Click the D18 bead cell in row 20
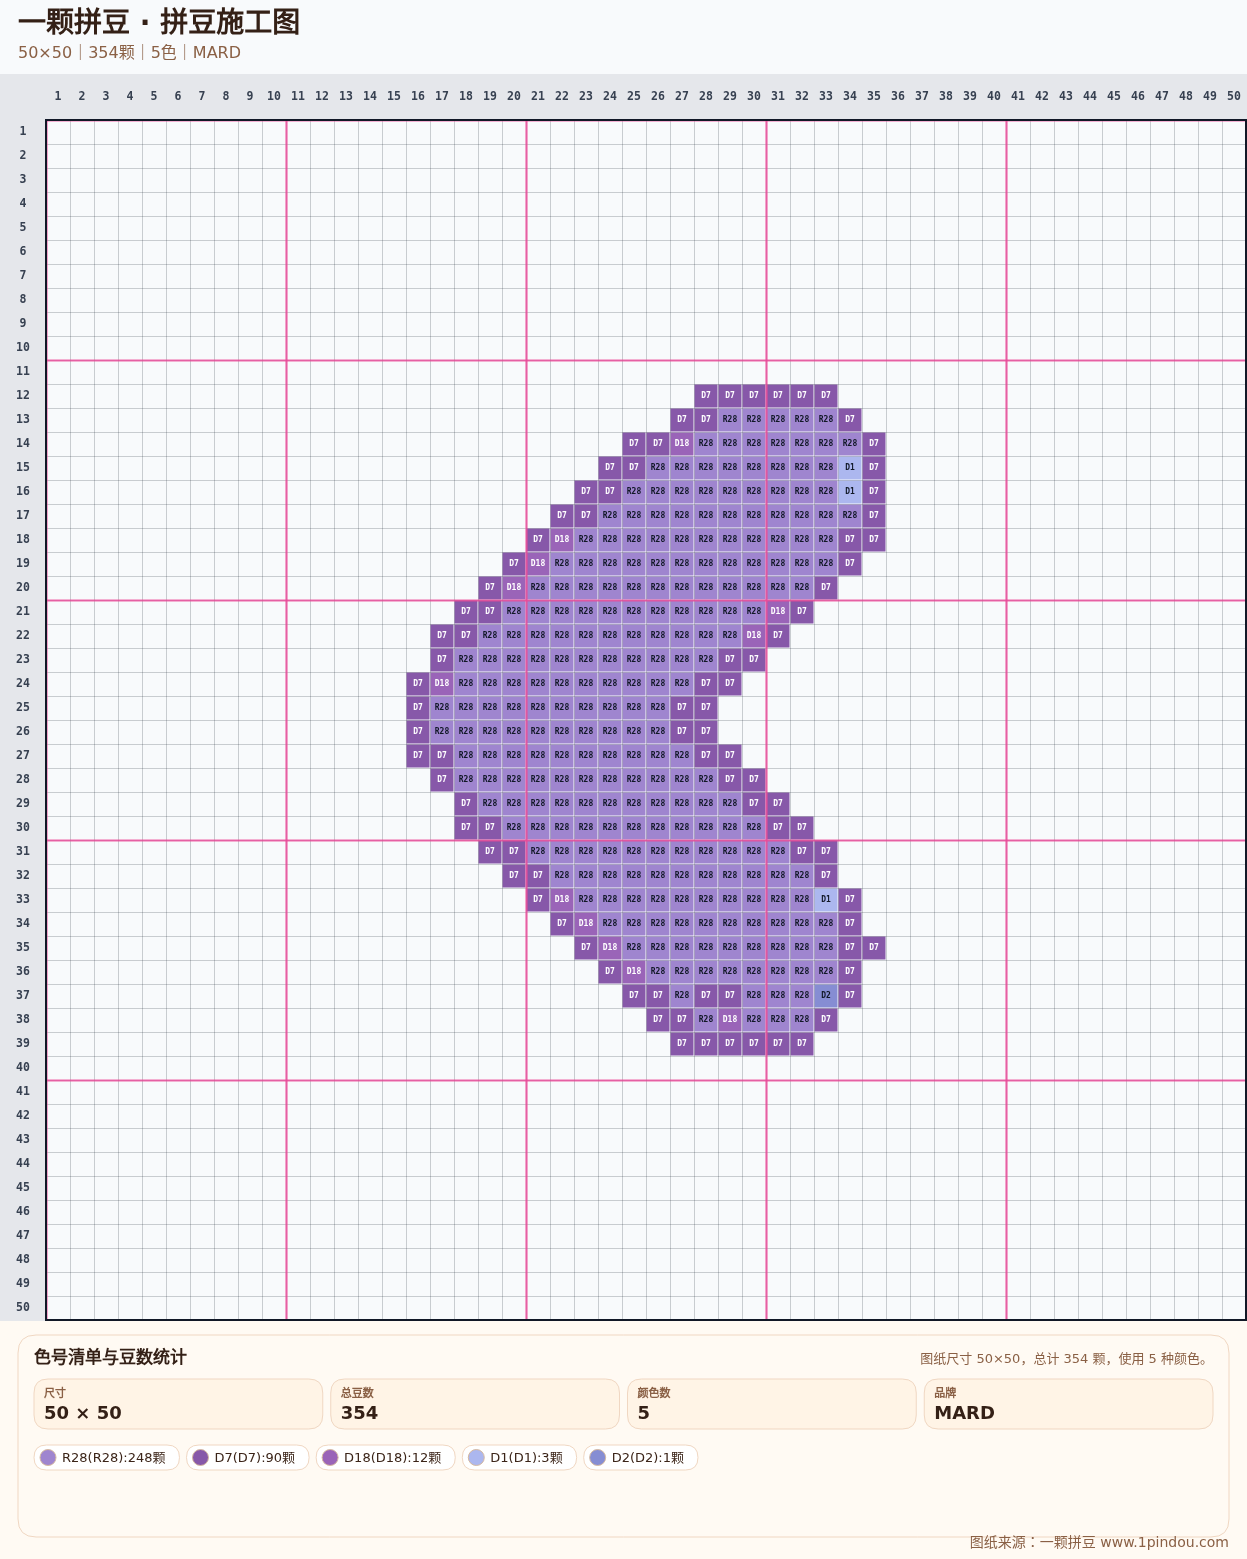1247x1559 pixels. 514,587
